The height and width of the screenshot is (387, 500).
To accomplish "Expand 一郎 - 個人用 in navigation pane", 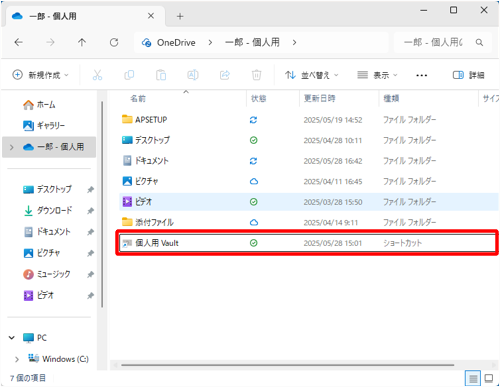I will 12,147.
